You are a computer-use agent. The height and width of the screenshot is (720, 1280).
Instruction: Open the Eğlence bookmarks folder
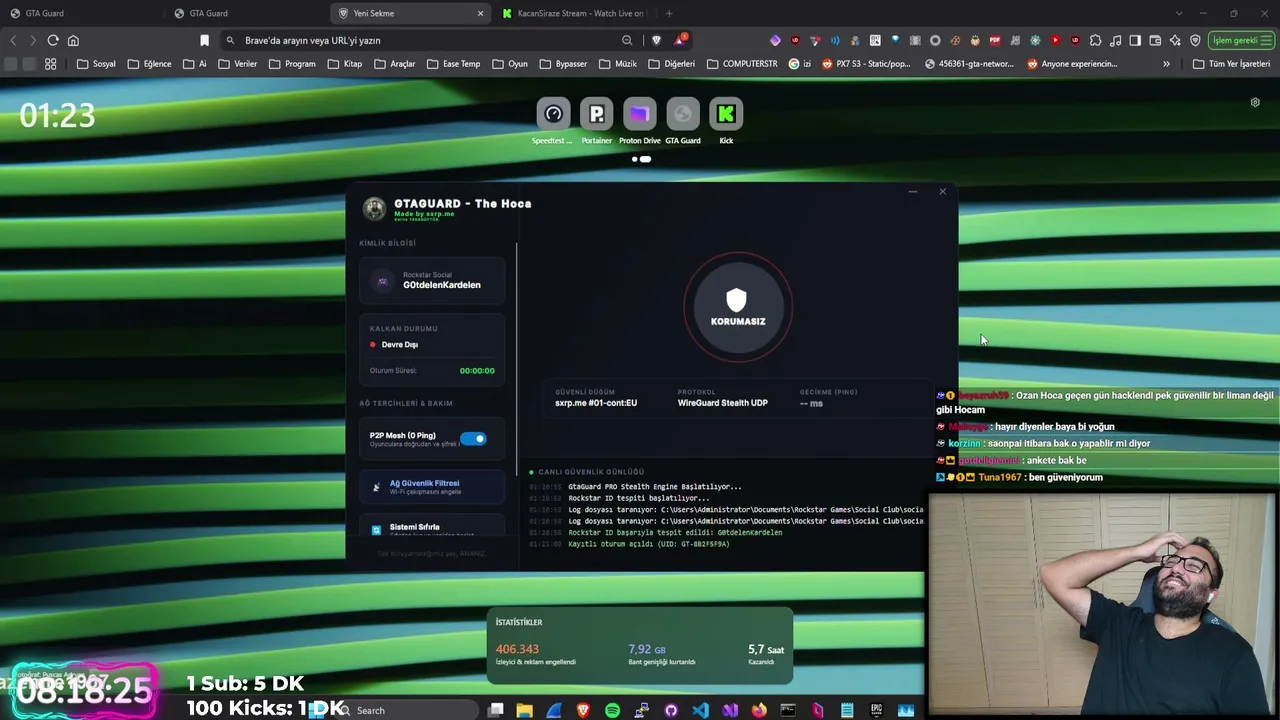pyautogui.click(x=149, y=64)
